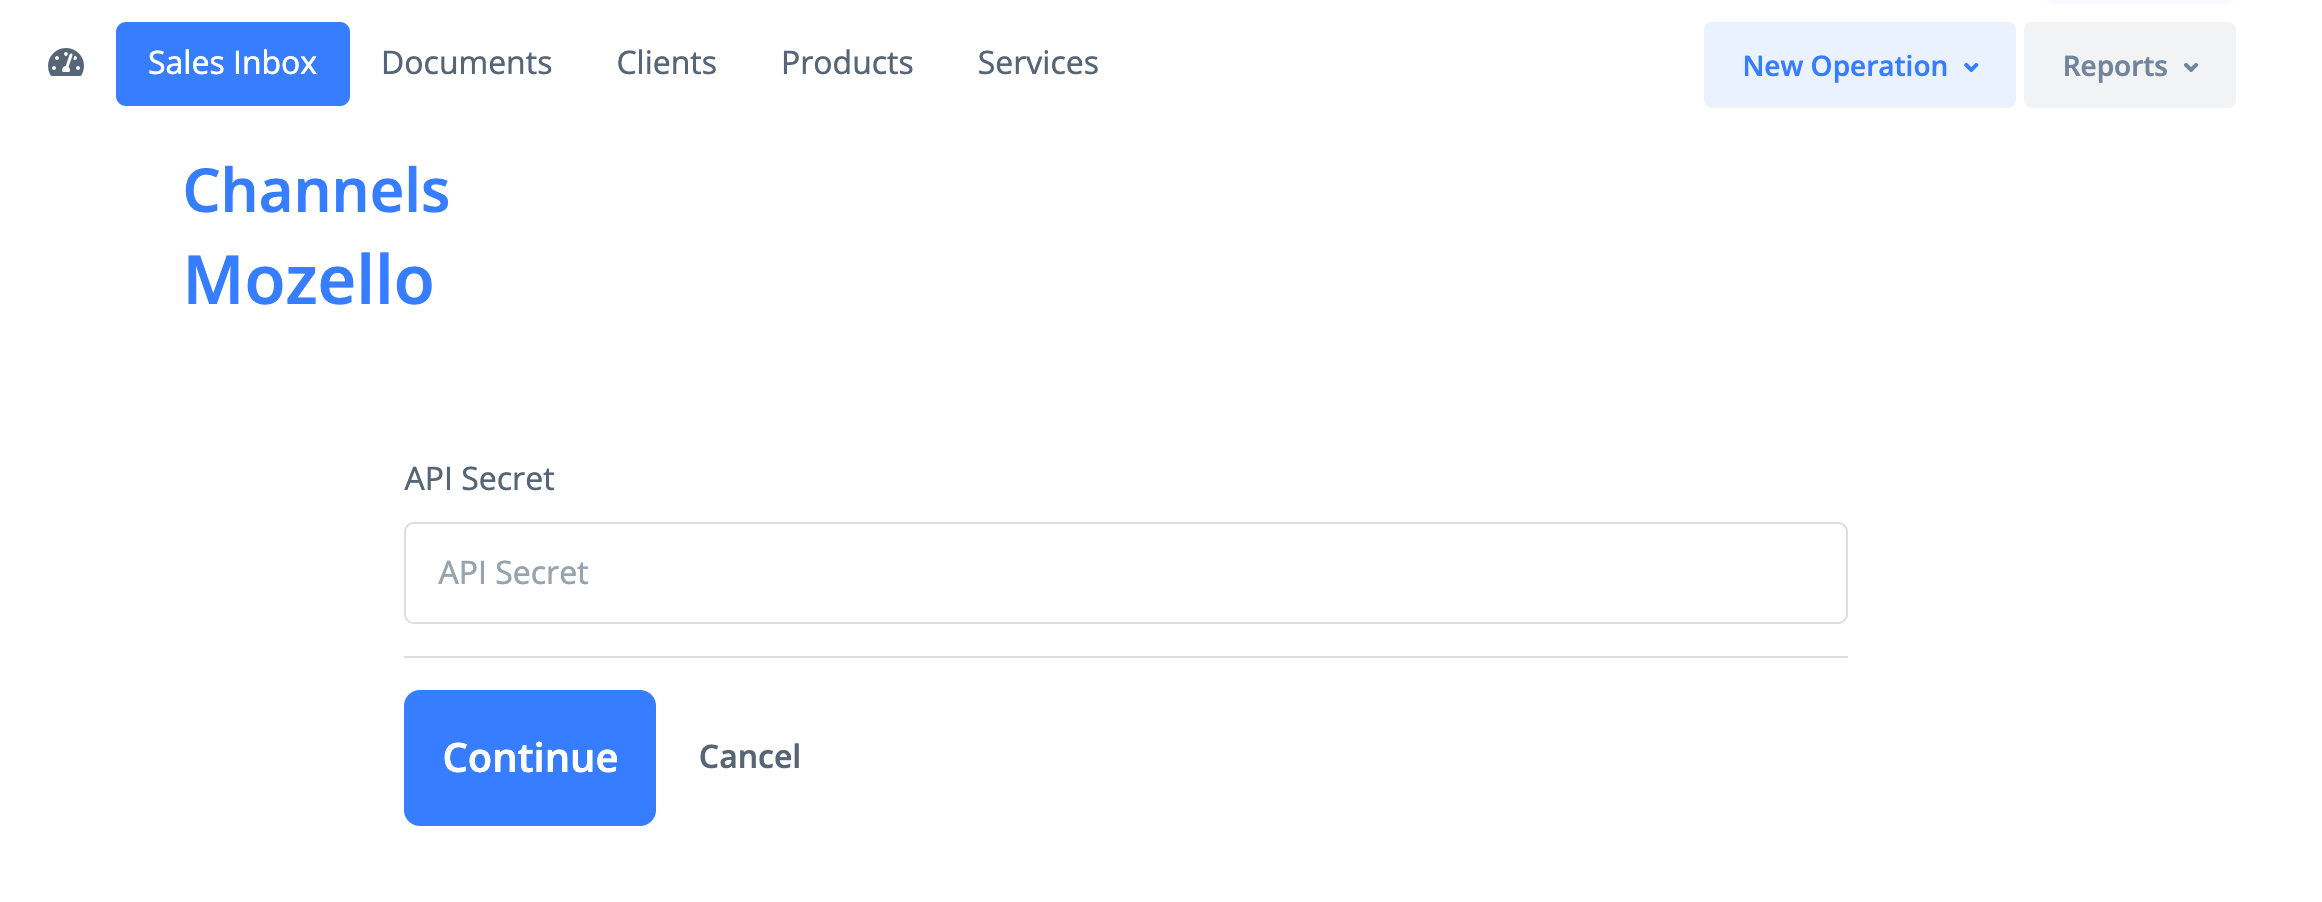Click the New Operation chevron arrow
Viewport: 2322px width, 902px height.
[1971, 67]
